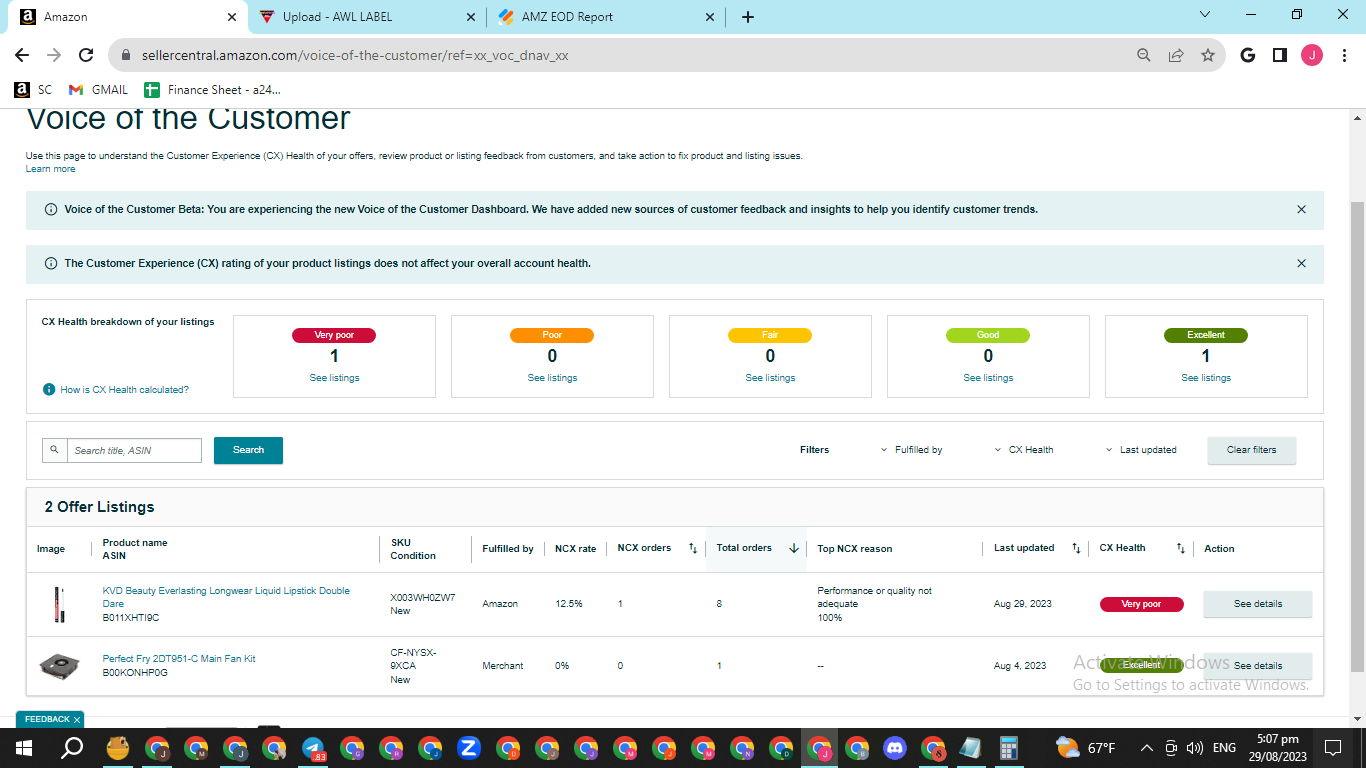Open the volume control in system tray
This screenshot has width=1366, height=768.
pos(1194,748)
